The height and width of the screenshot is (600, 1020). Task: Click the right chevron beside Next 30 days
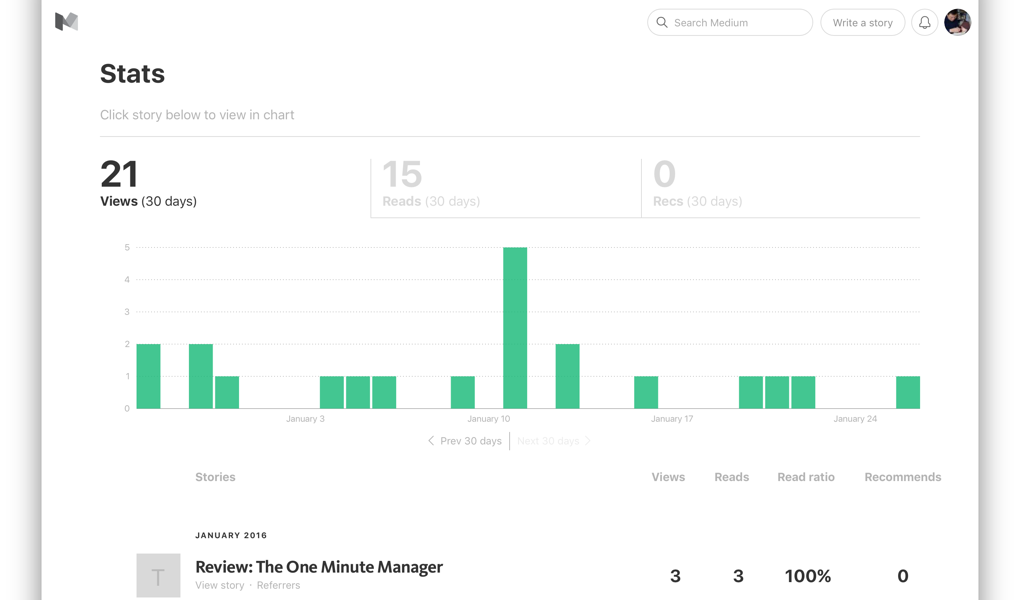click(588, 440)
